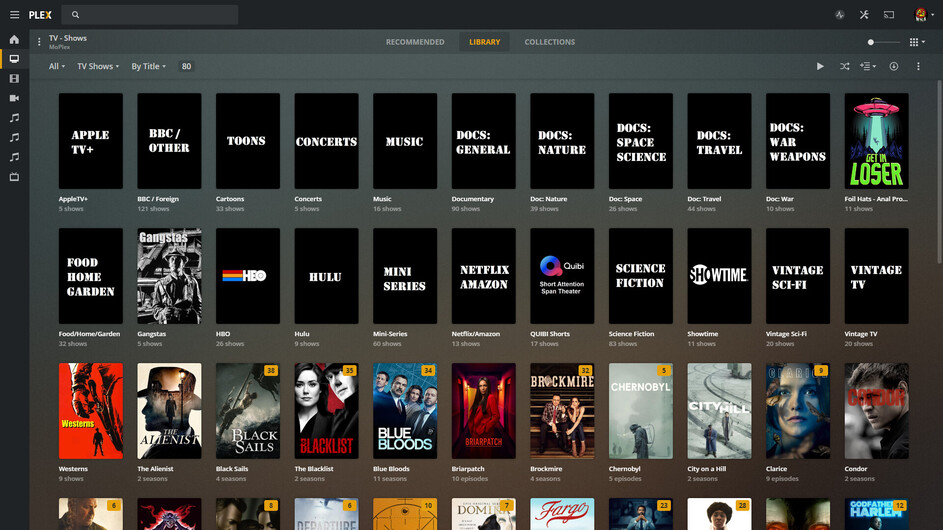Open The Blacklist show poster
This screenshot has width=943, height=530.
point(327,411)
